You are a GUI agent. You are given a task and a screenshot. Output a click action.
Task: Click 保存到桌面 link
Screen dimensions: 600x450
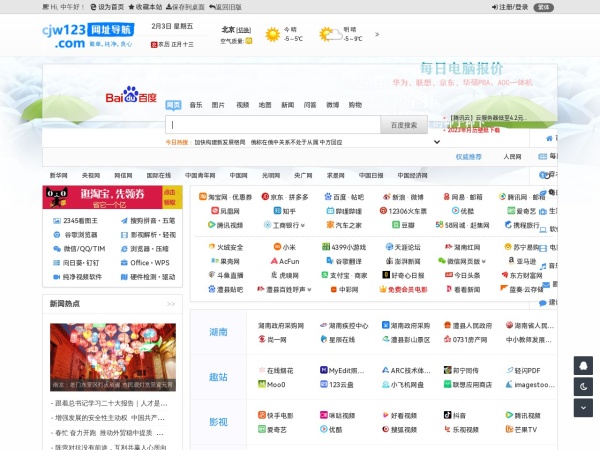185,7
